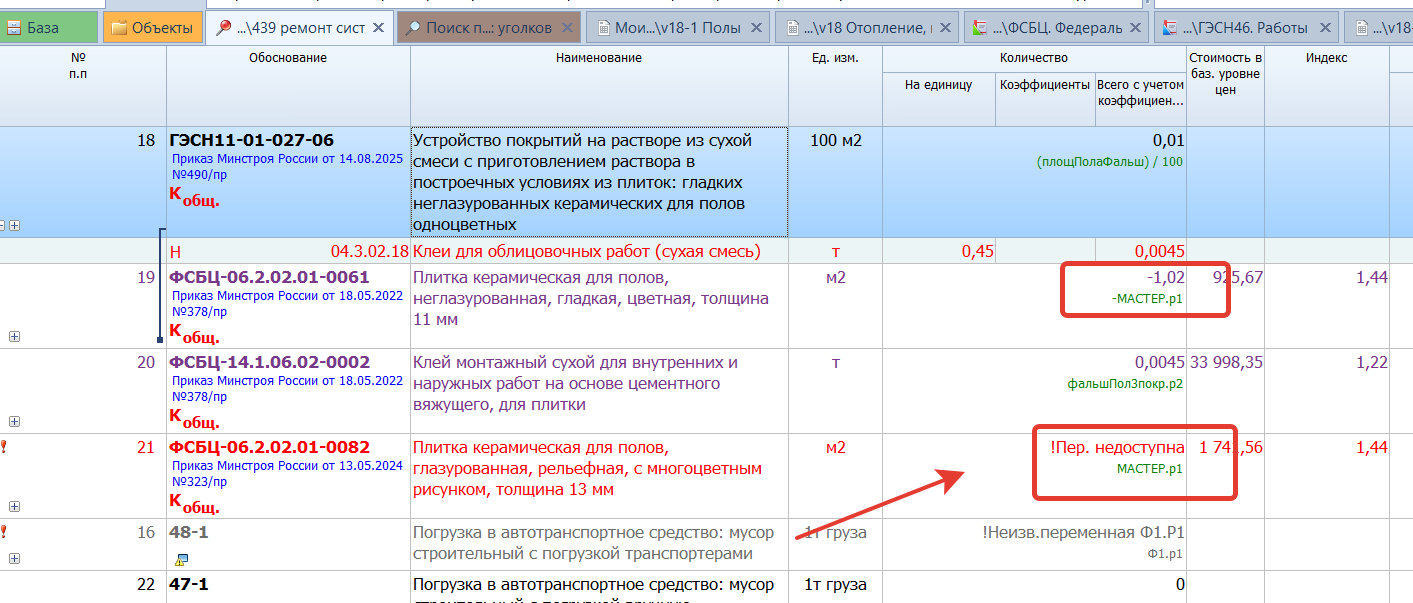Expand row 18 using the plus button
Screen dimensions: 1413x603
[x=14, y=226]
